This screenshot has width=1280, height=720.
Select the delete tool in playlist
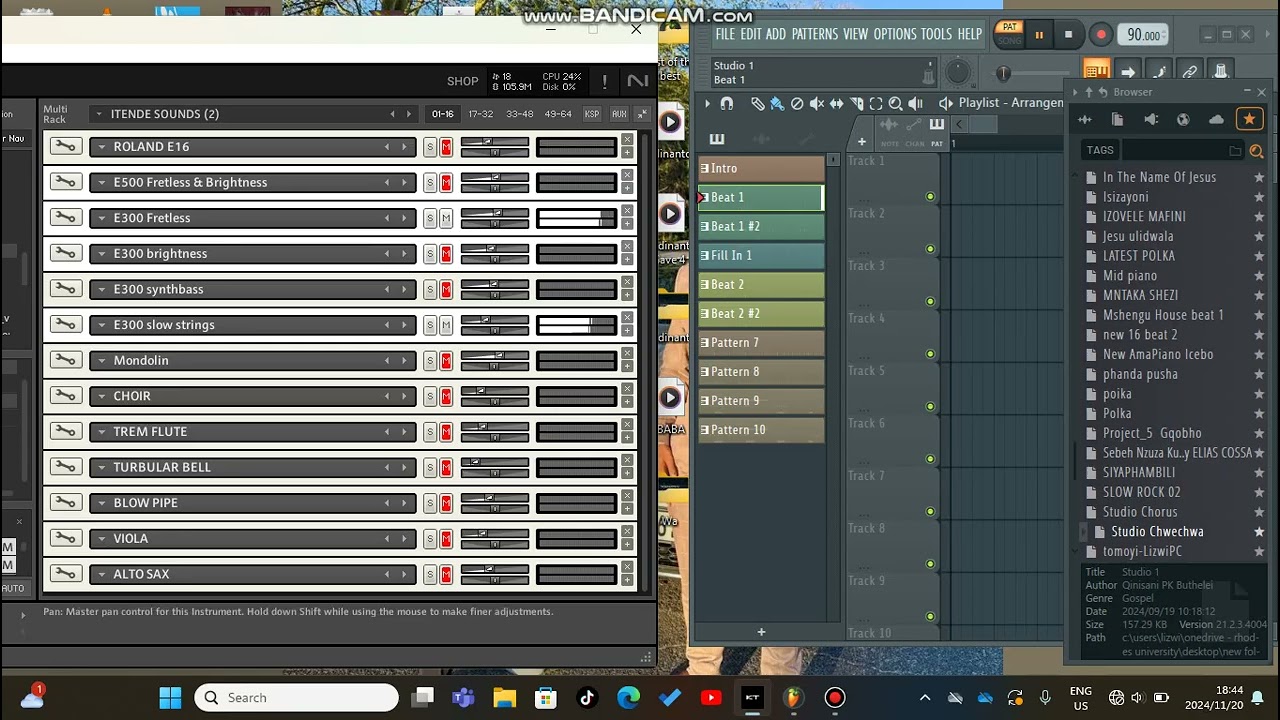click(797, 103)
